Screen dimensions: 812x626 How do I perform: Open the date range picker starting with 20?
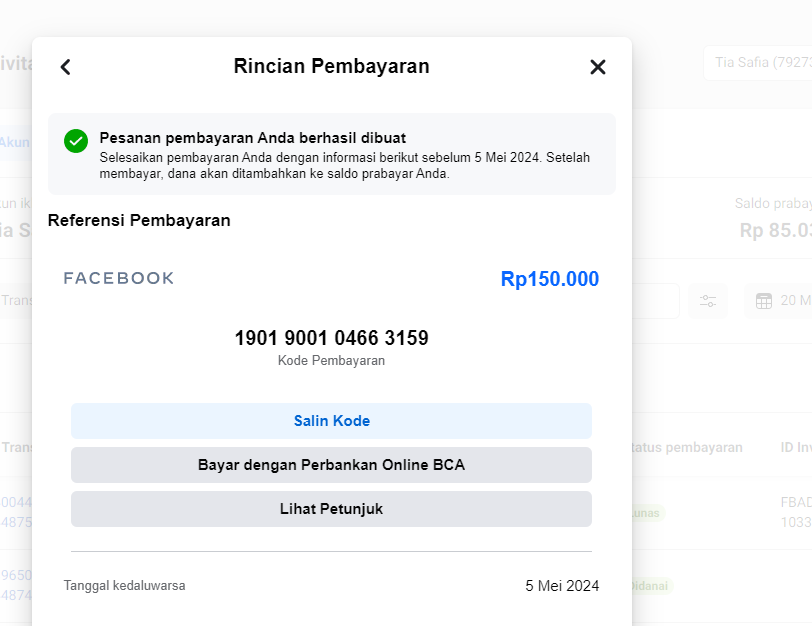tap(790, 301)
